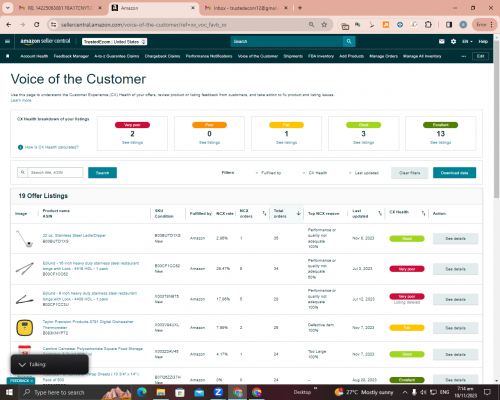500x400 pixels.
Task: Click the Very poor badge on the 16 inch tongs row
Action: 407,269
